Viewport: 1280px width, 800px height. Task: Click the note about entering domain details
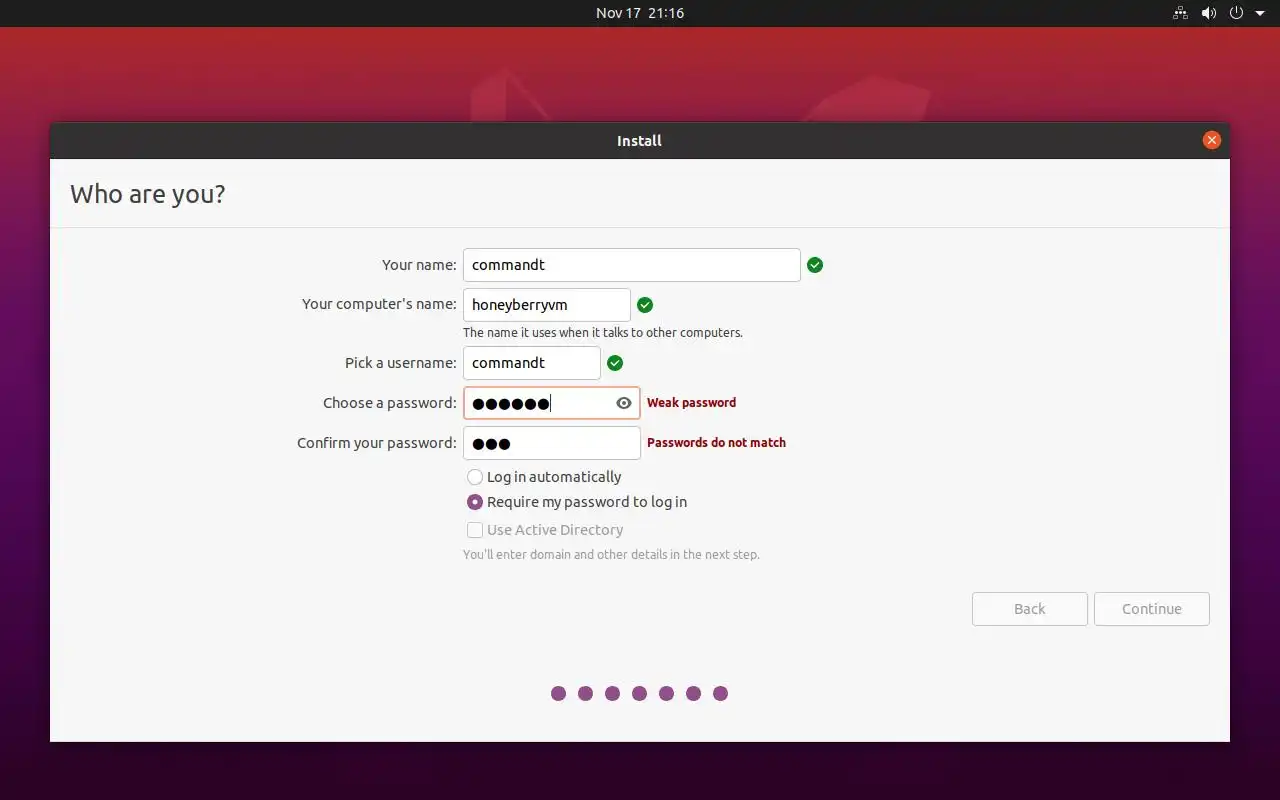point(611,554)
